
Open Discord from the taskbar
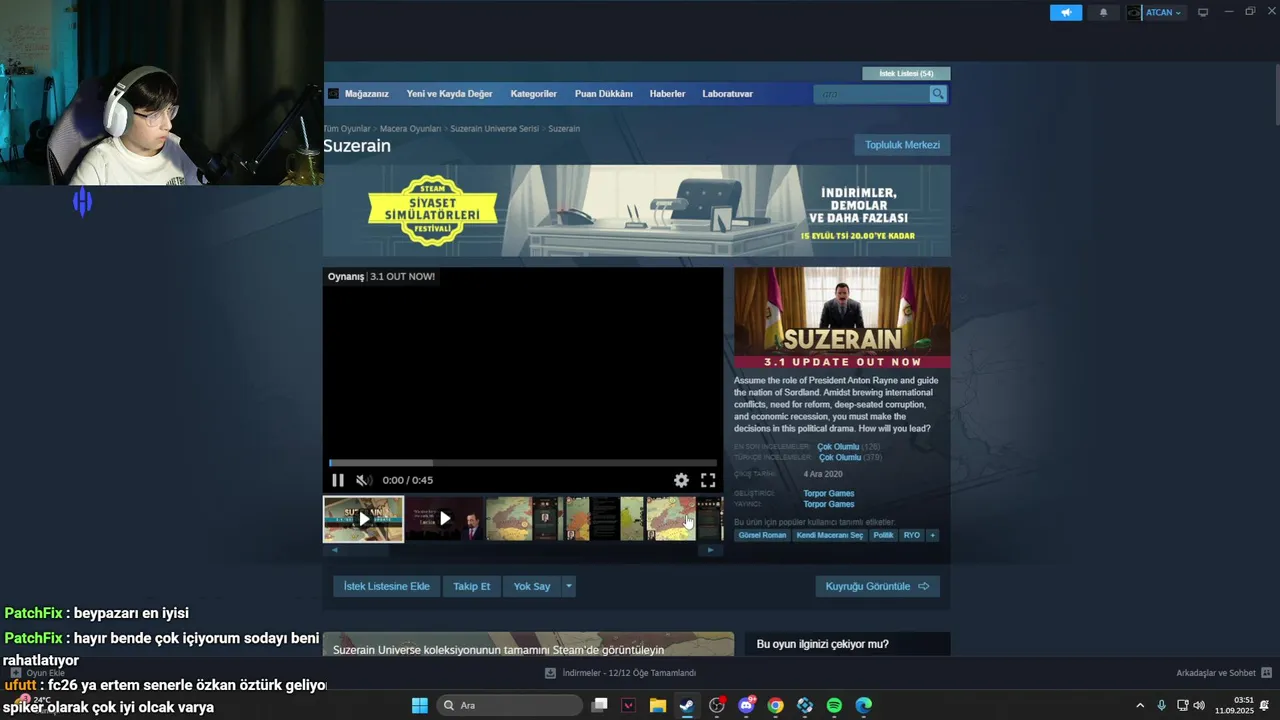(746, 705)
